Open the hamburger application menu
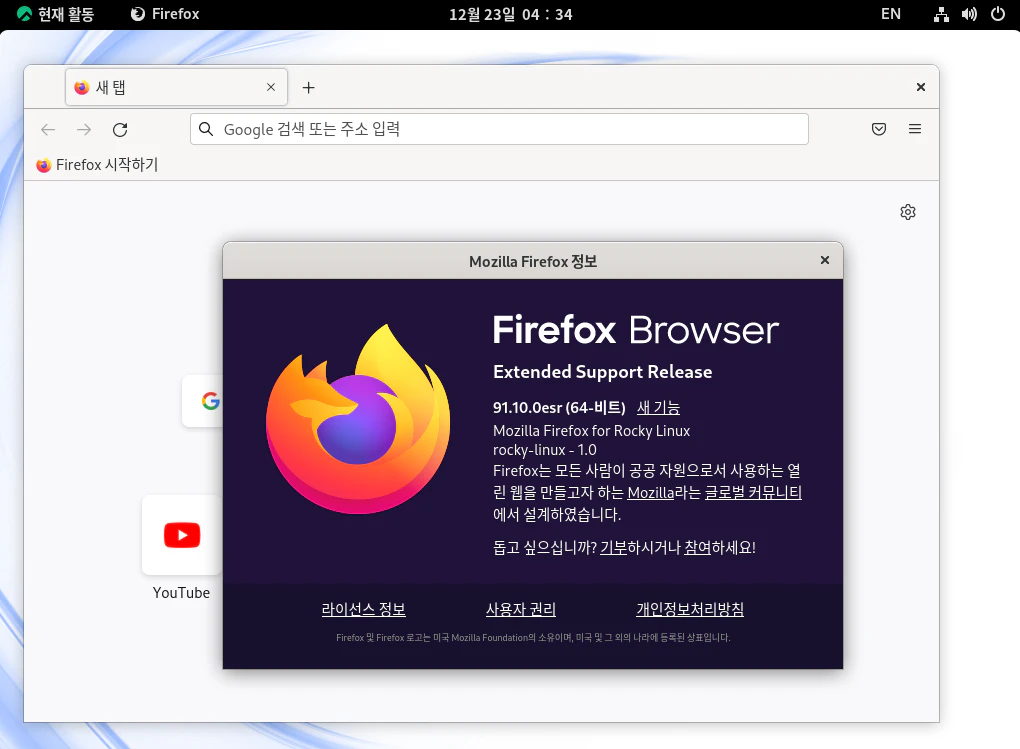Viewport: 1020px width, 749px height. (915, 129)
